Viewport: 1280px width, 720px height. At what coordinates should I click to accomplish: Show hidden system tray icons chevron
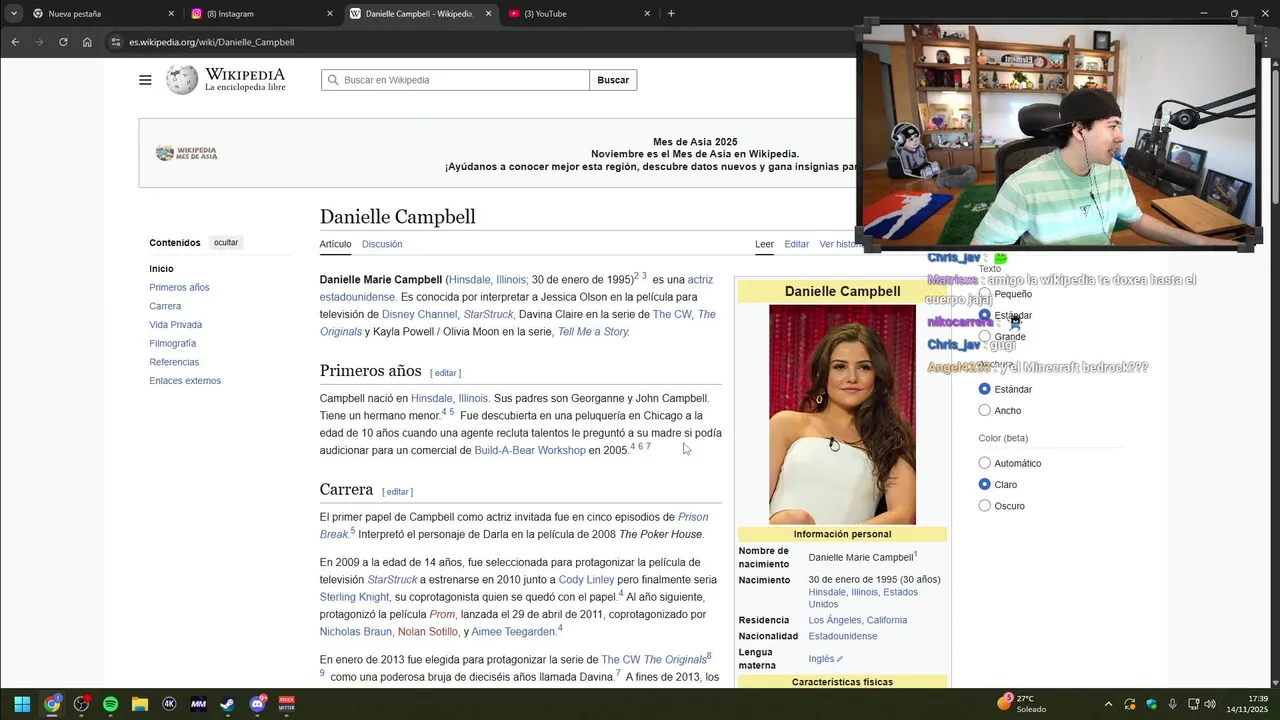pyautogui.click(x=1108, y=704)
